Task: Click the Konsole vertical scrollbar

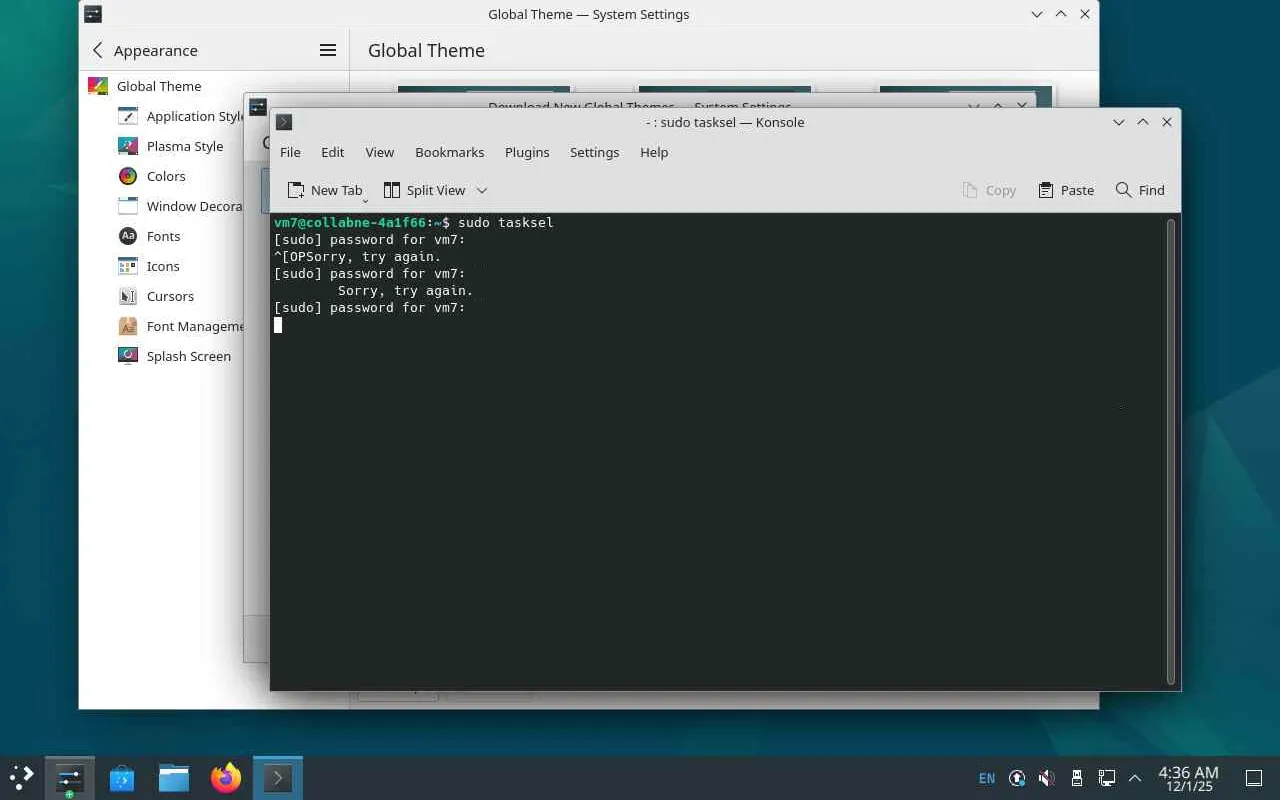Action: 1171,450
